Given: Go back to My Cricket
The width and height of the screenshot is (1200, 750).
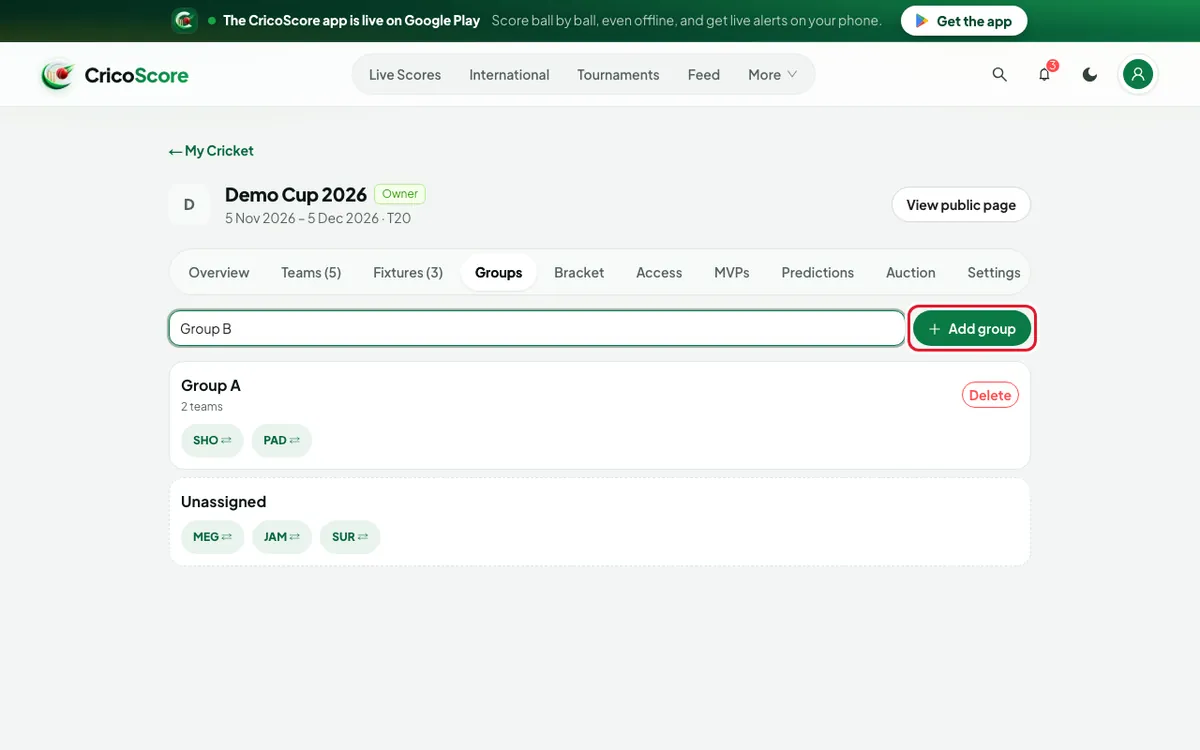Looking at the screenshot, I should 211,151.
